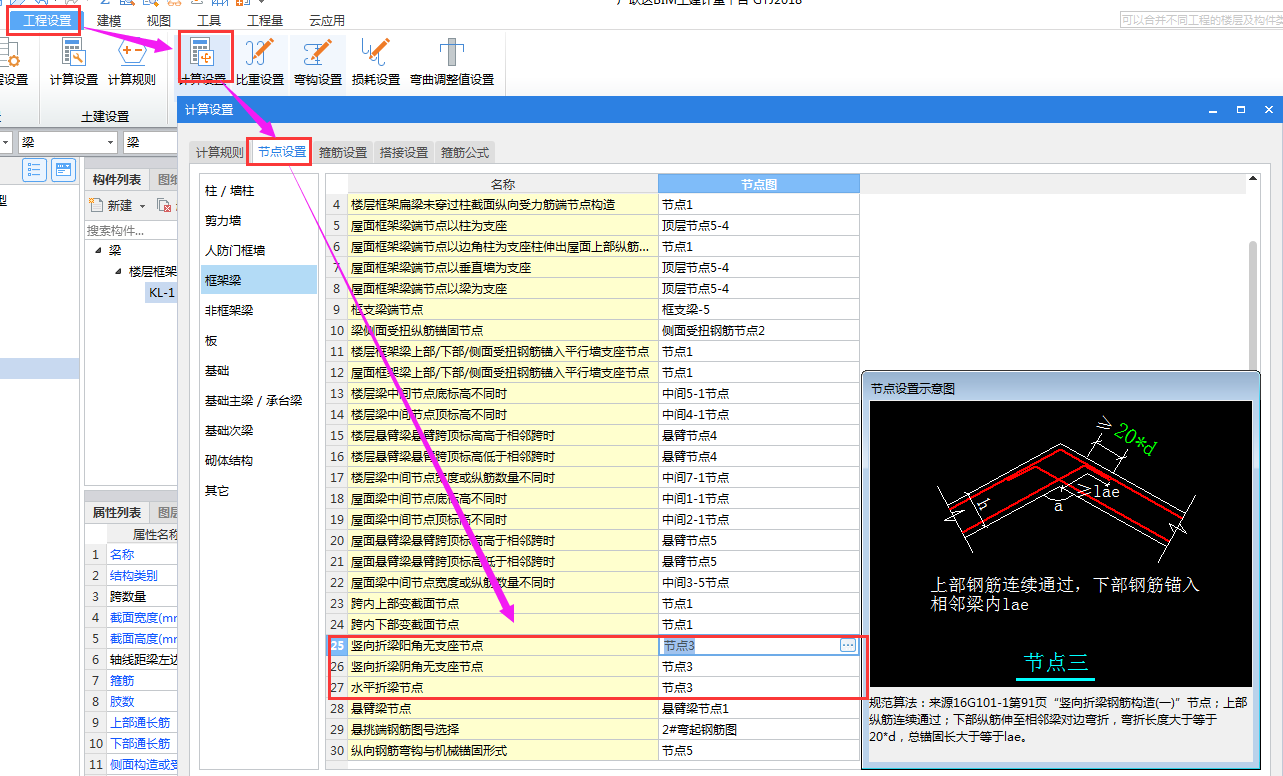Select 人防门框墙 category

(x=259, y=250)
